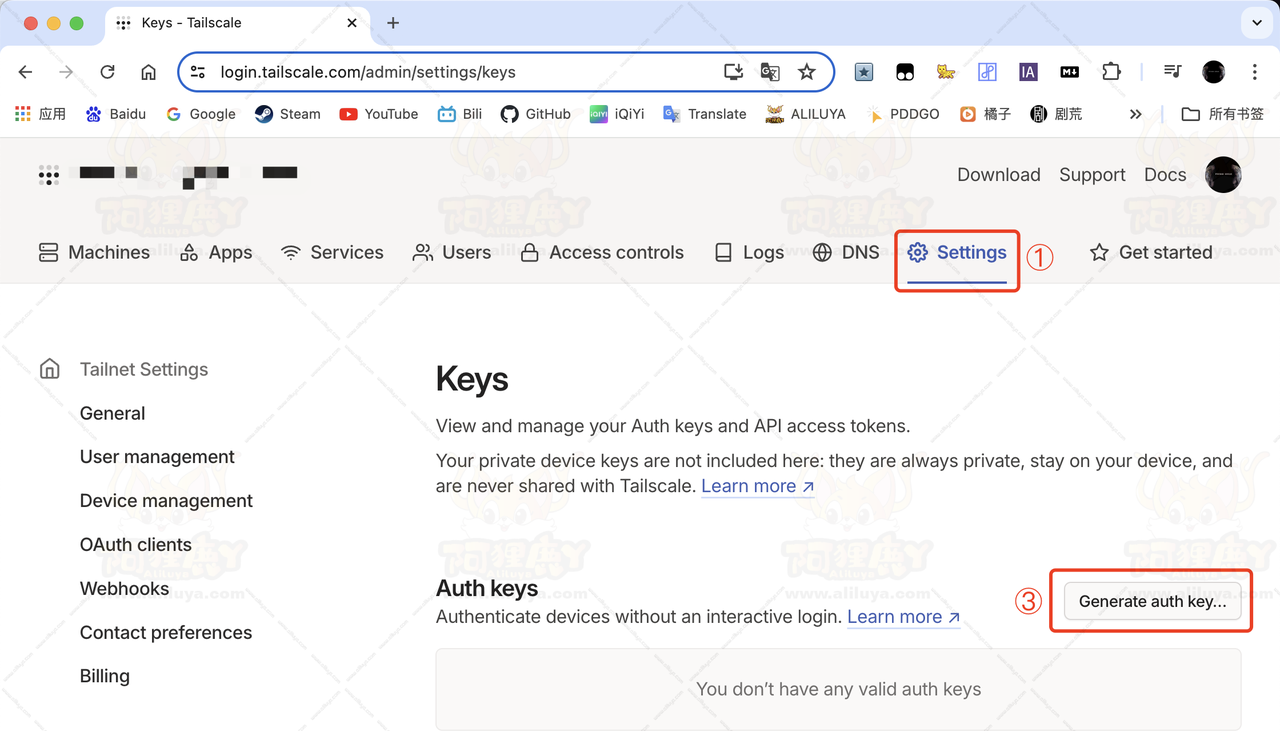The image size is (1280, 731).
Task: Click the browser reload icon
Action: tap(107, 72)
